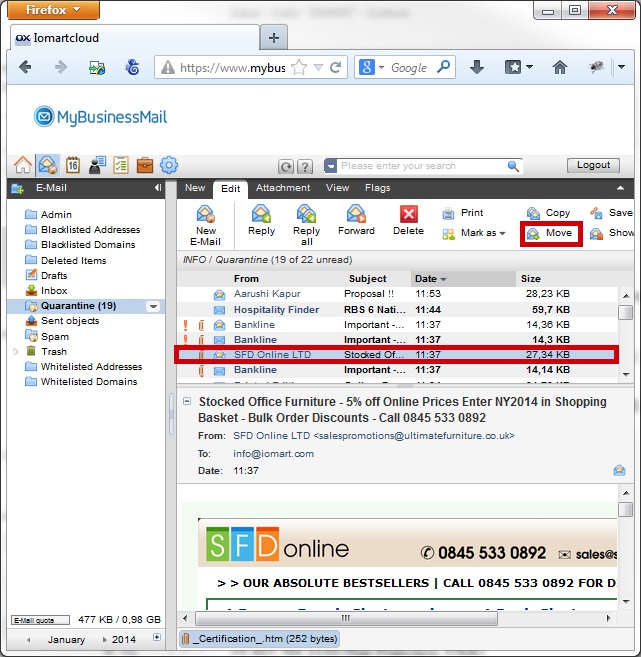
Task: Click the Logout button
Action: (593, 165)
